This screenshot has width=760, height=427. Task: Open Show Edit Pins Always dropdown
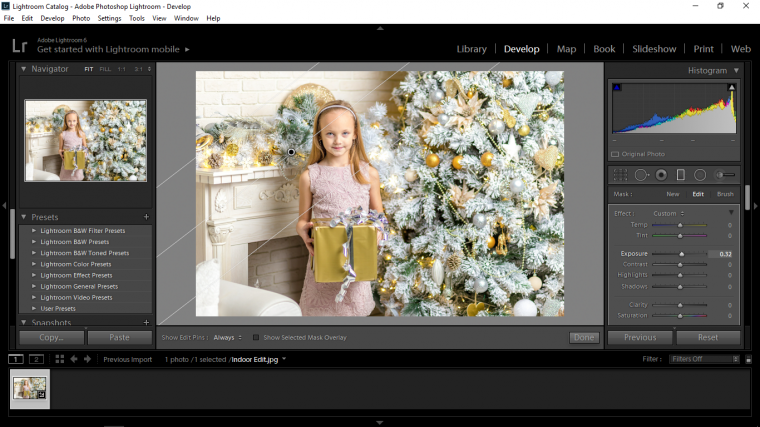tap(227, 337)
